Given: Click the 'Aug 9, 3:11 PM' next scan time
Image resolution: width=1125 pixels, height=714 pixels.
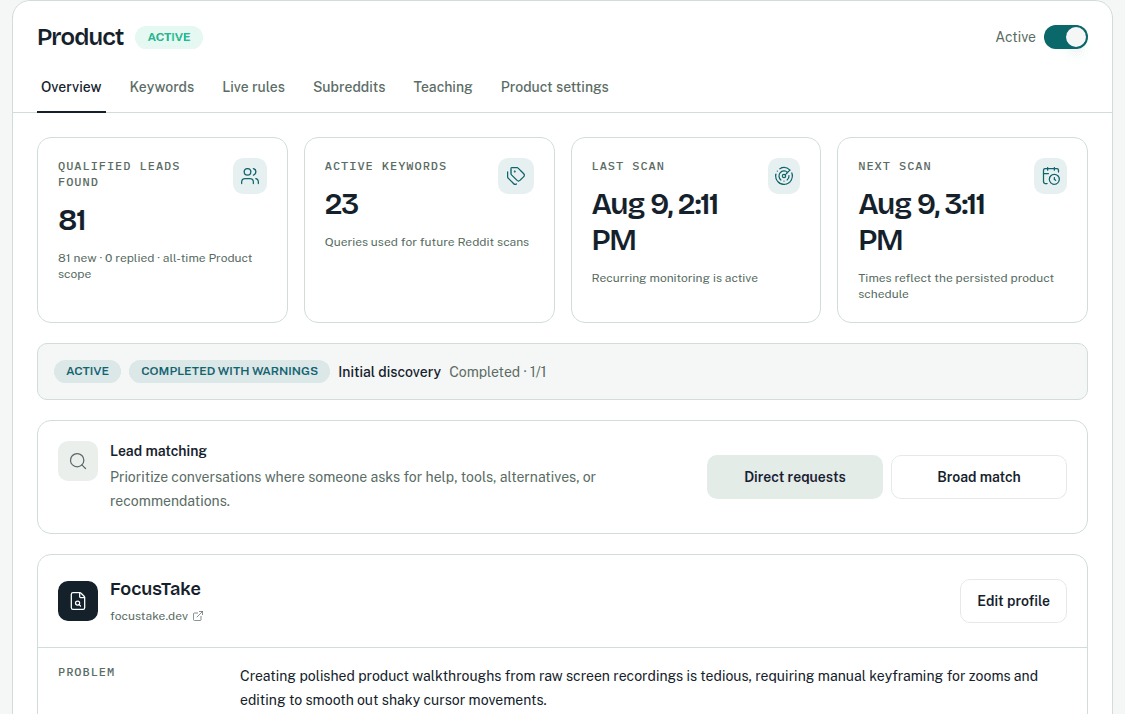Looking at the screenshot, I should (921, 222).
